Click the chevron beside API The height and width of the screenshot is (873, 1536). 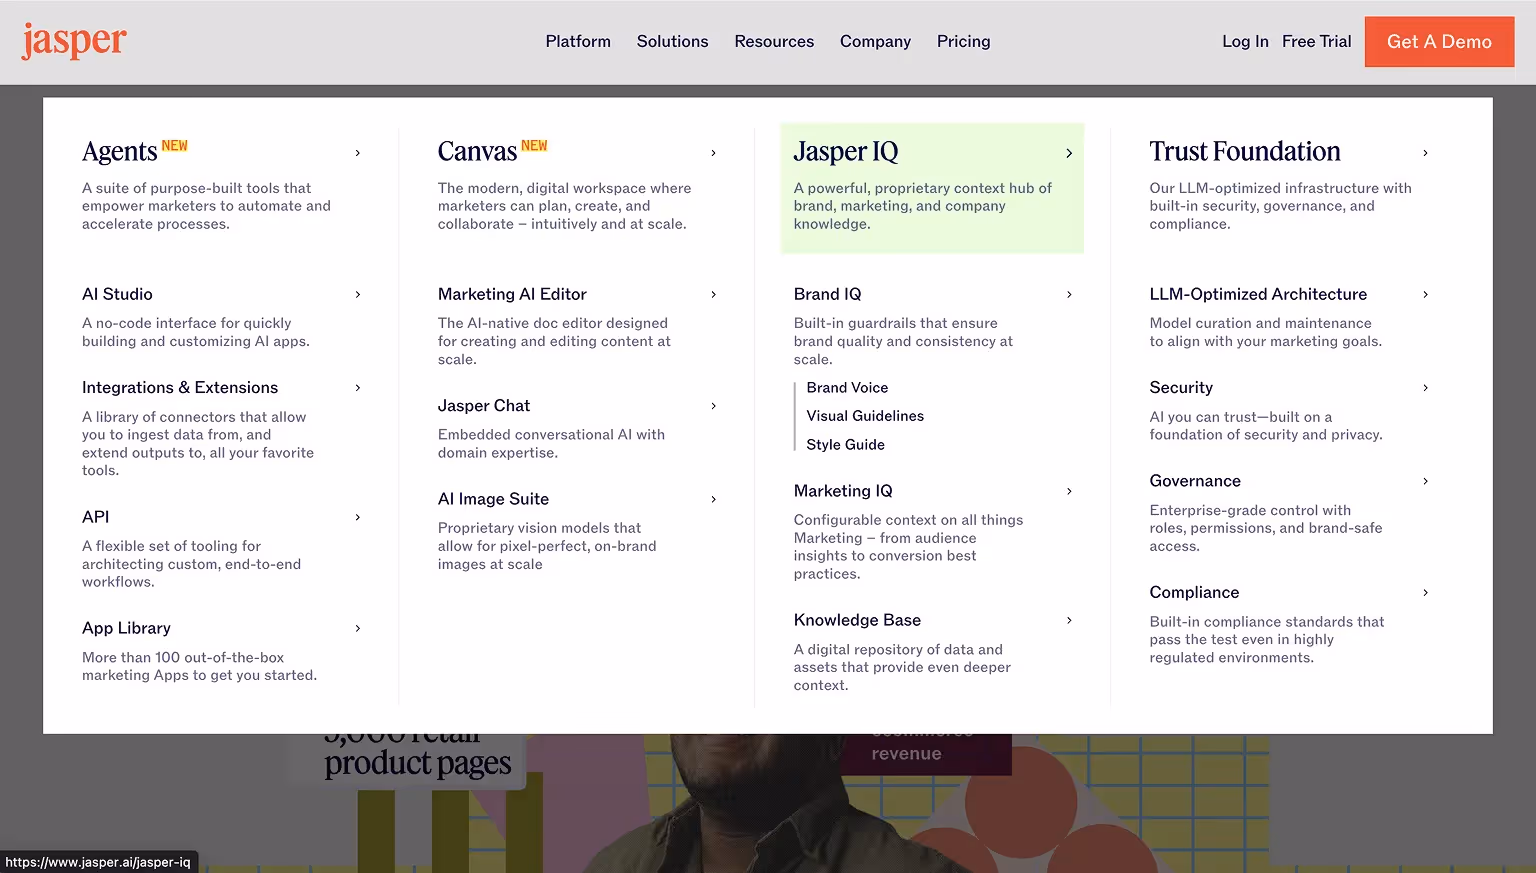click(x=357, y=517)
